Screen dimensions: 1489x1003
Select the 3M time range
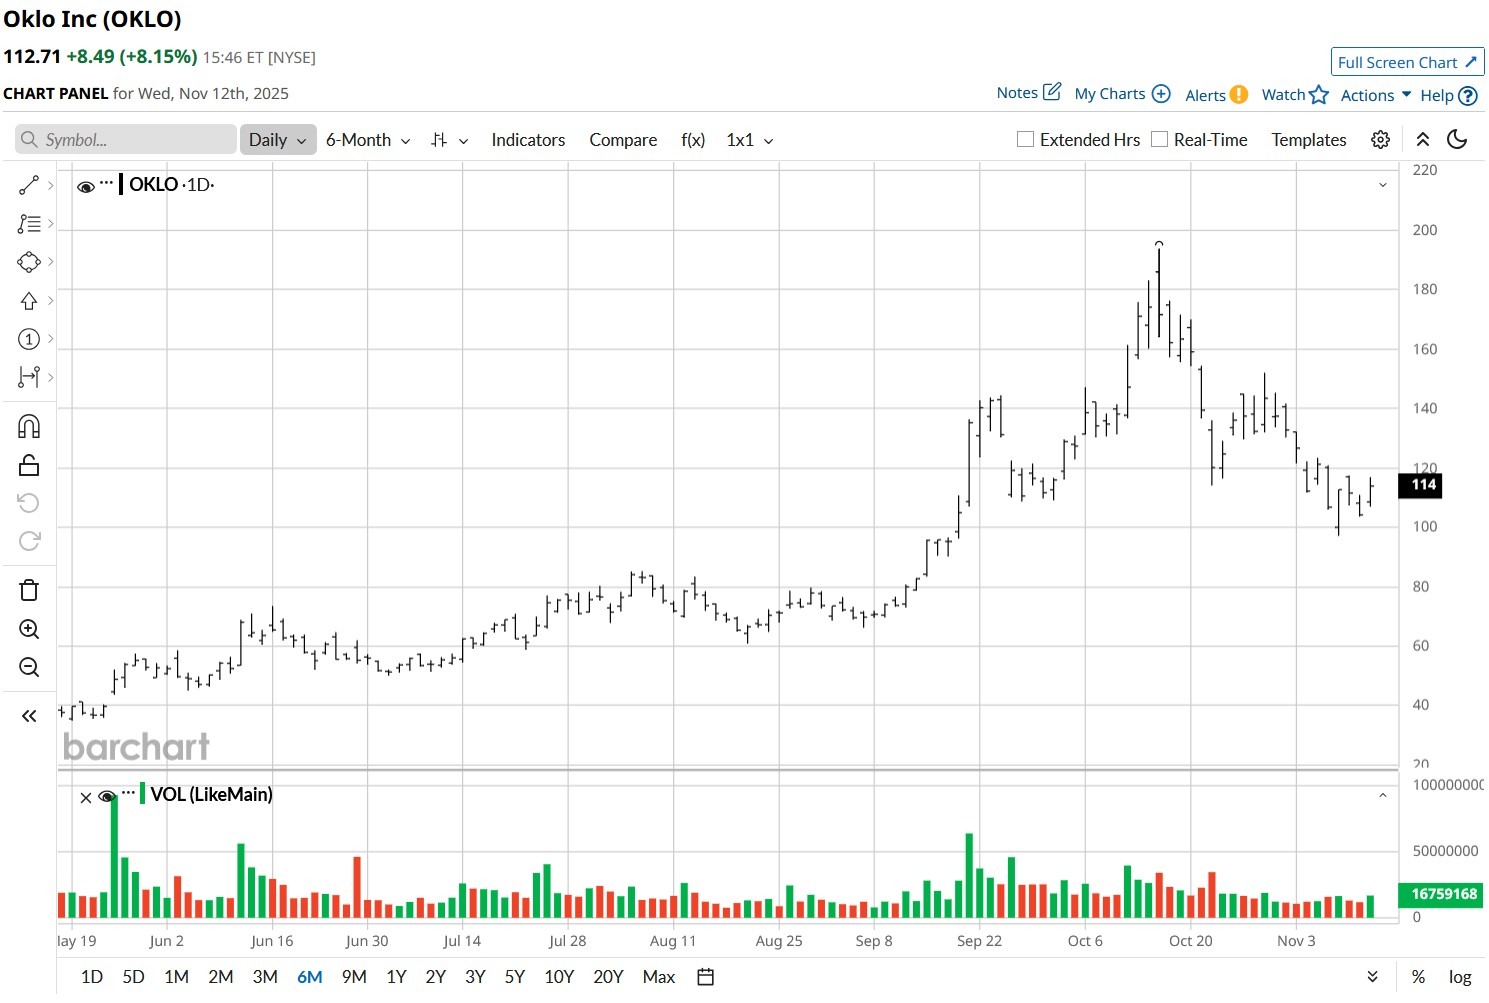(x=265, y=977)
